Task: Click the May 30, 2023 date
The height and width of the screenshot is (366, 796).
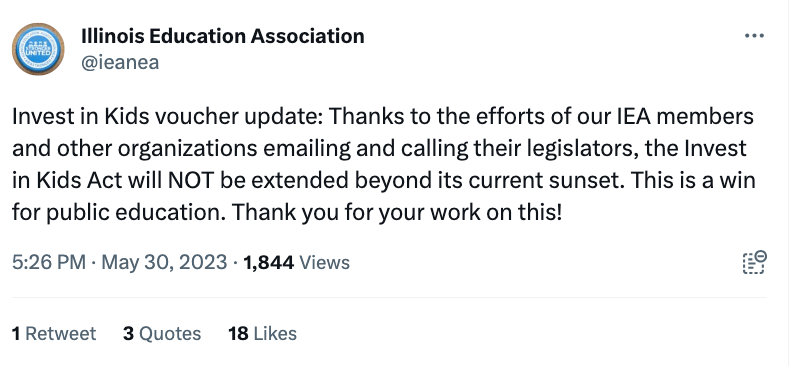Action: (x=164, y=262)
